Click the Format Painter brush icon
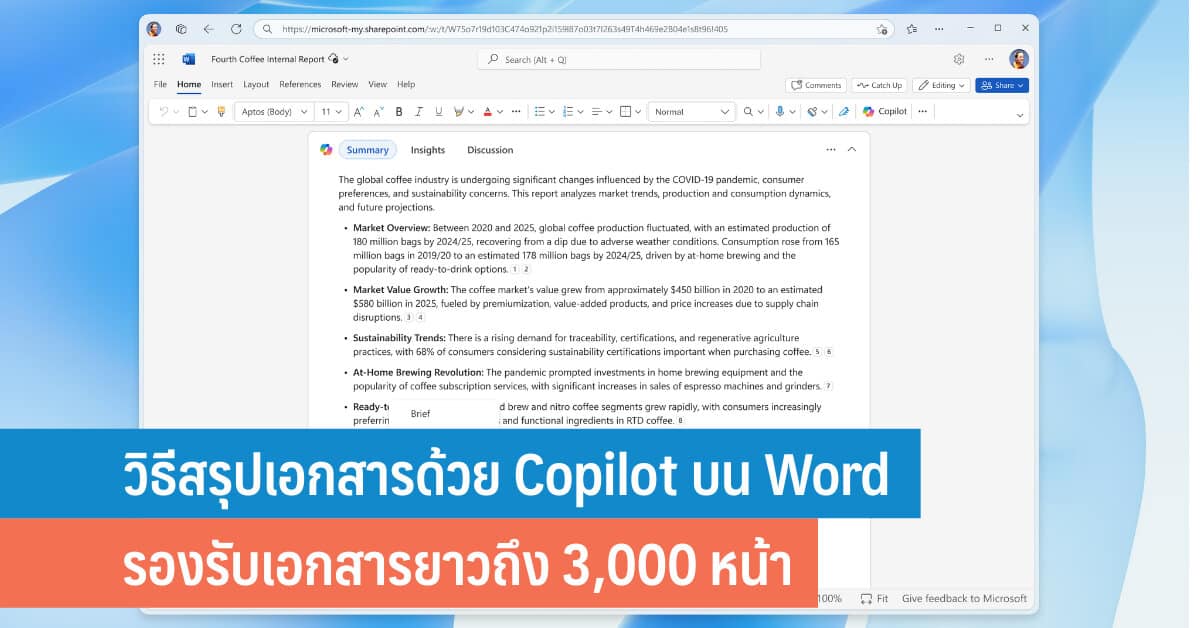 pyautogui.click(x=221, y=112)
